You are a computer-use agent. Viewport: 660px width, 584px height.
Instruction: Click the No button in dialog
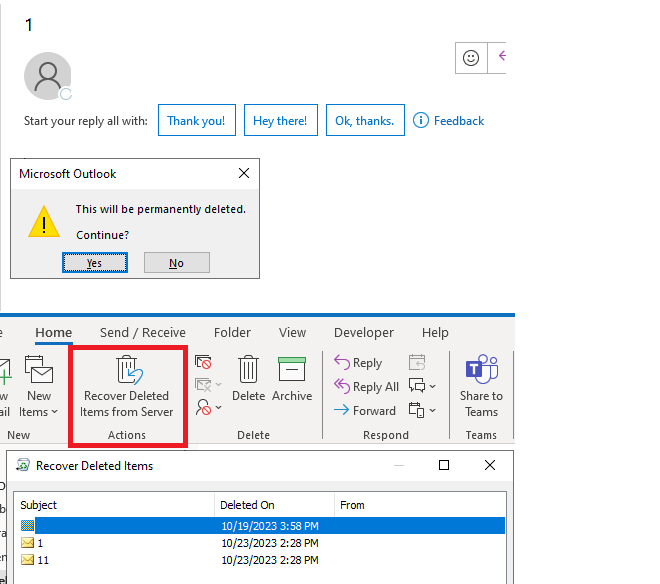[x=177, y=263]
